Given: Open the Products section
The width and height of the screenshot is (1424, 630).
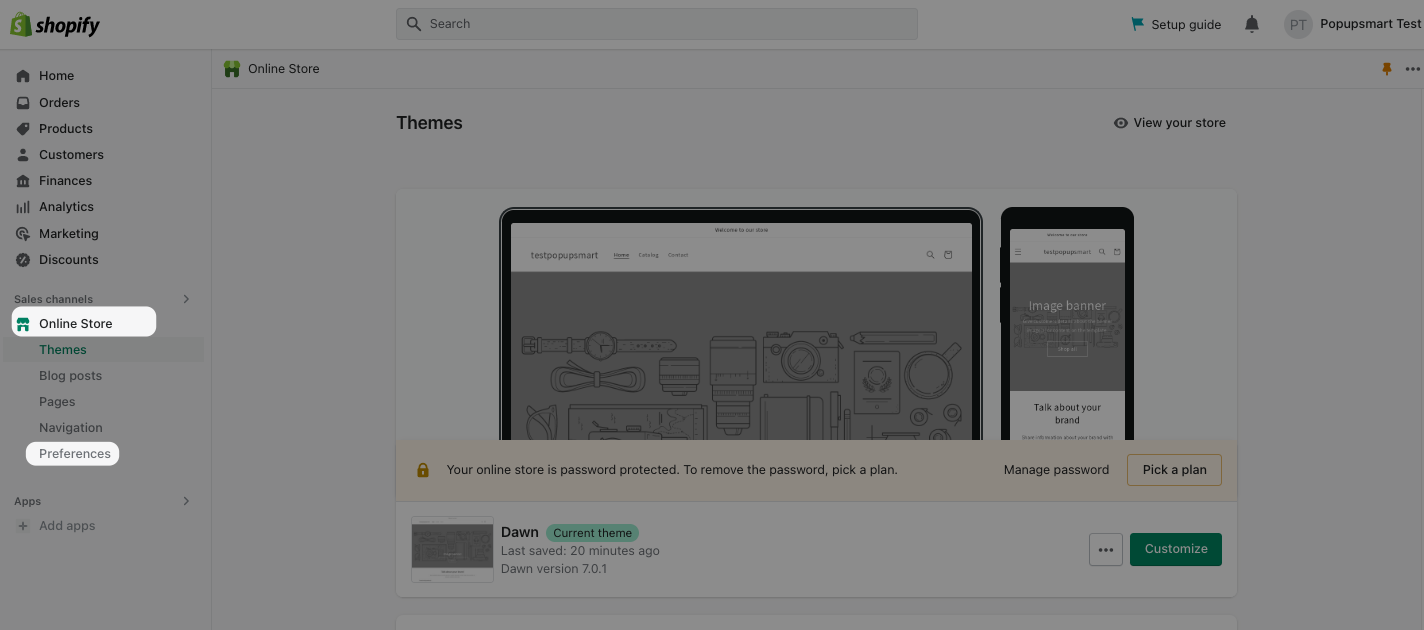Looking at the screenshot, I should [22, 128].
